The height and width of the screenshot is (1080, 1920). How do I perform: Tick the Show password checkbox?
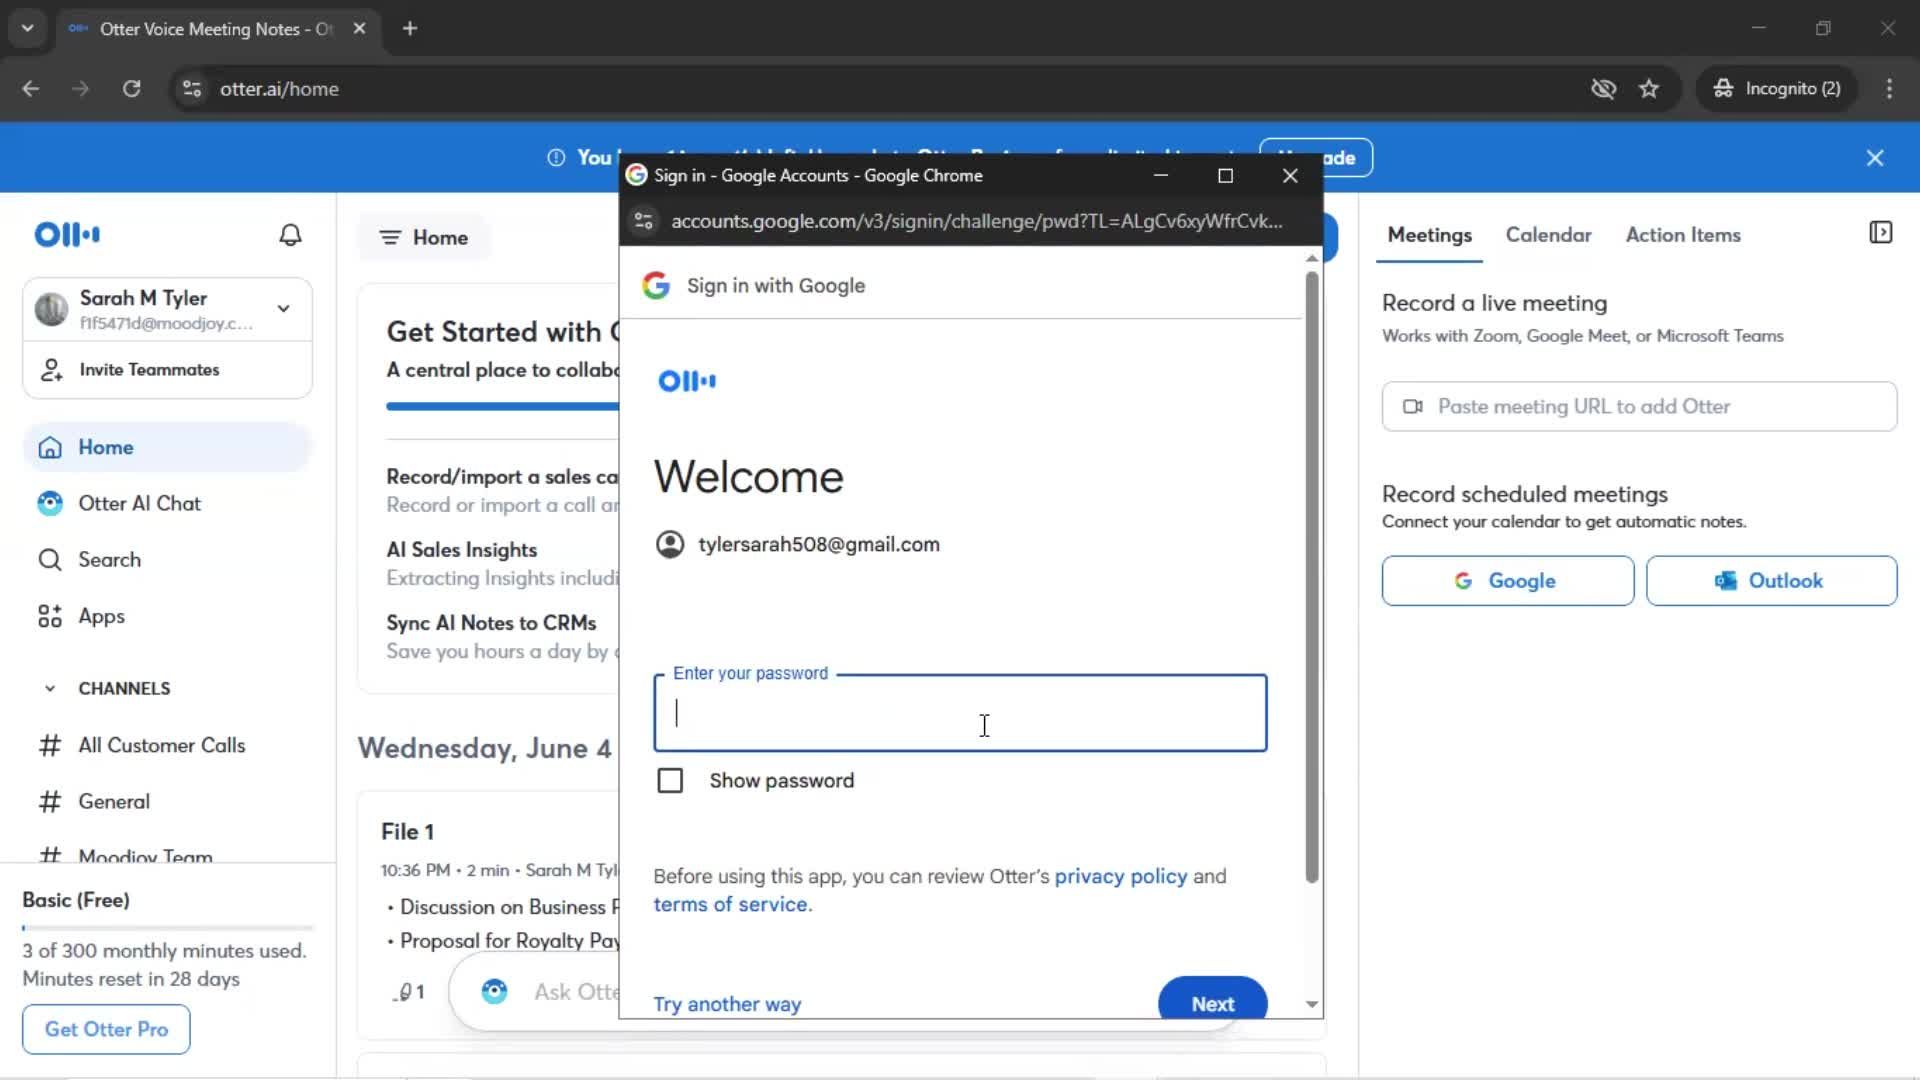tap(670, 781)
